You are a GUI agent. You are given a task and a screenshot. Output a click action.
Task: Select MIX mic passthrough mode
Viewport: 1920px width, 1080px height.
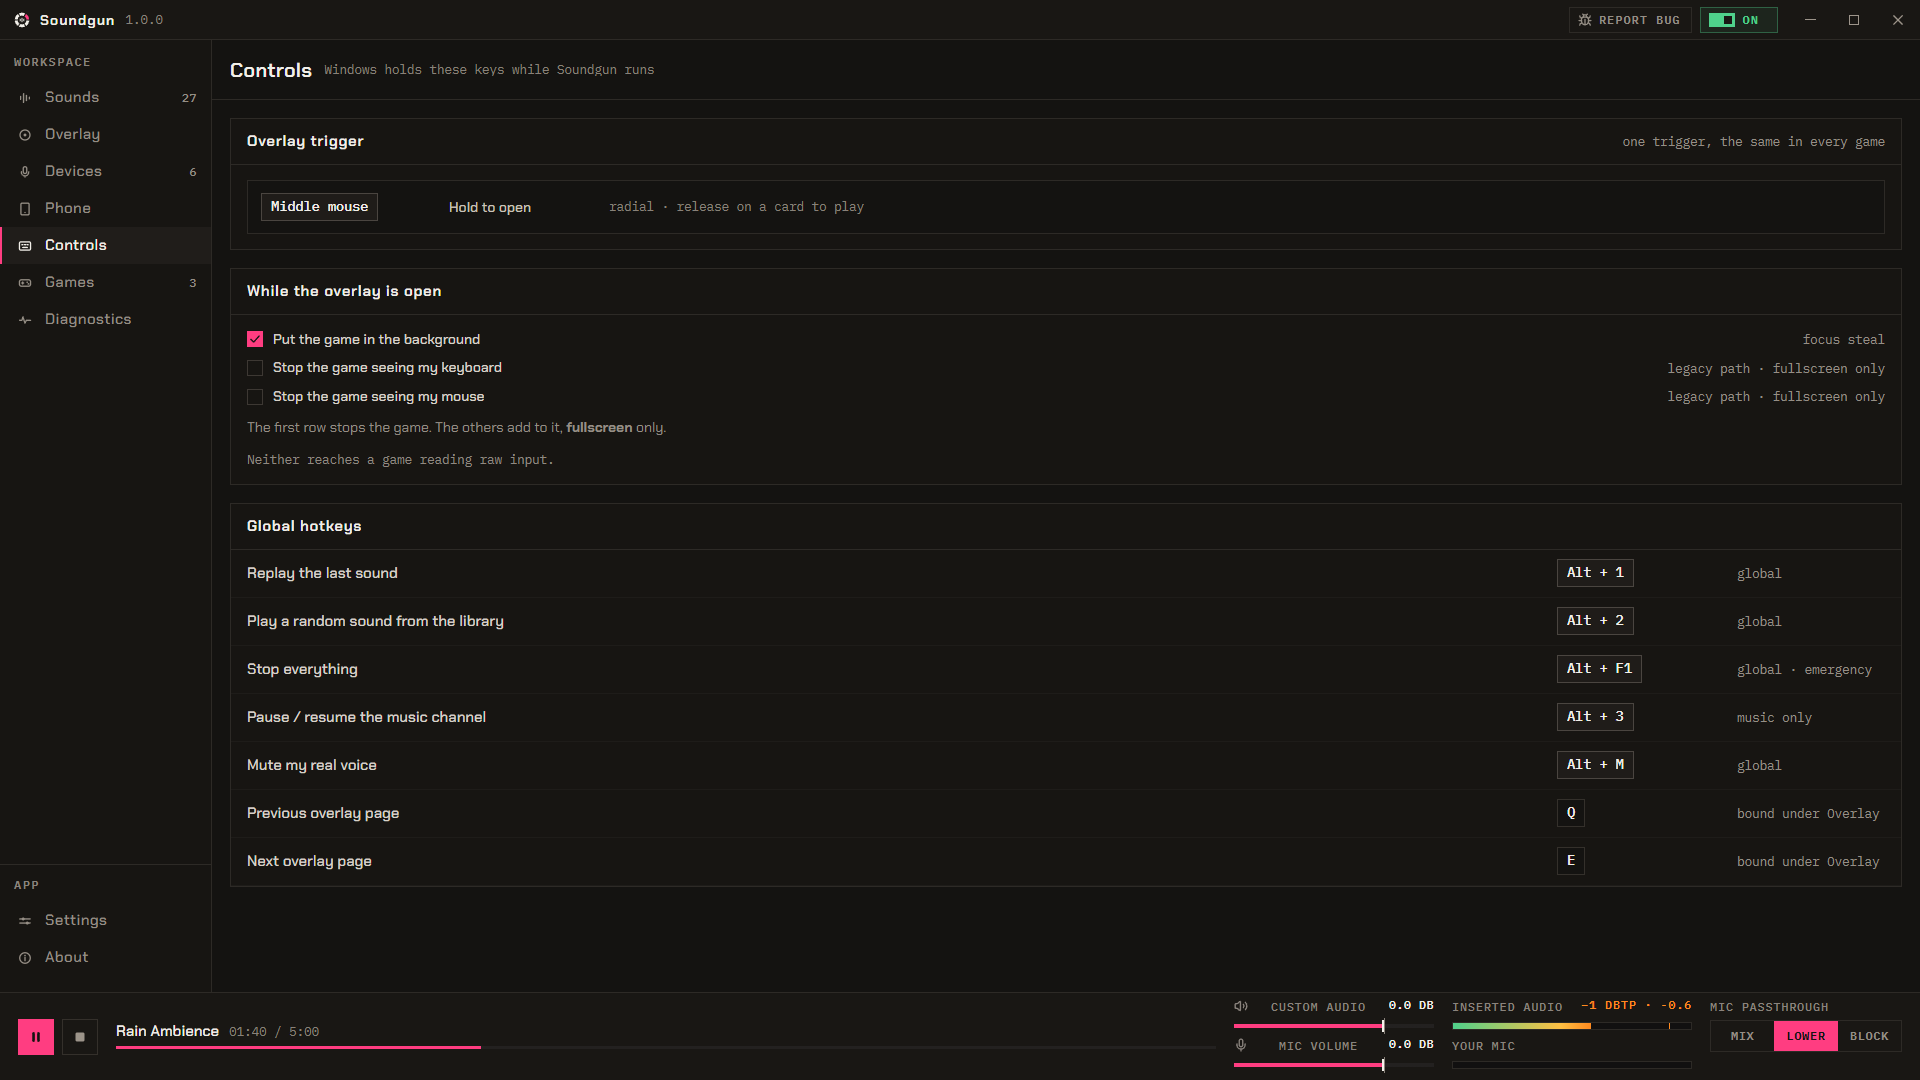[1742, 1036]
